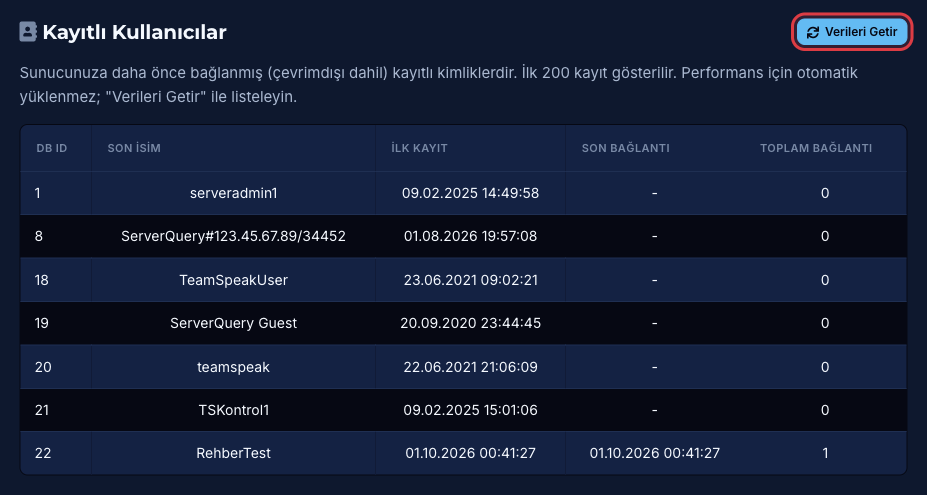Select the ServerQuery#123.45.67.89/34452 name cell
The height and width of the screenshot is (495, 927).
pyautogui.click(x=234, y=236)
